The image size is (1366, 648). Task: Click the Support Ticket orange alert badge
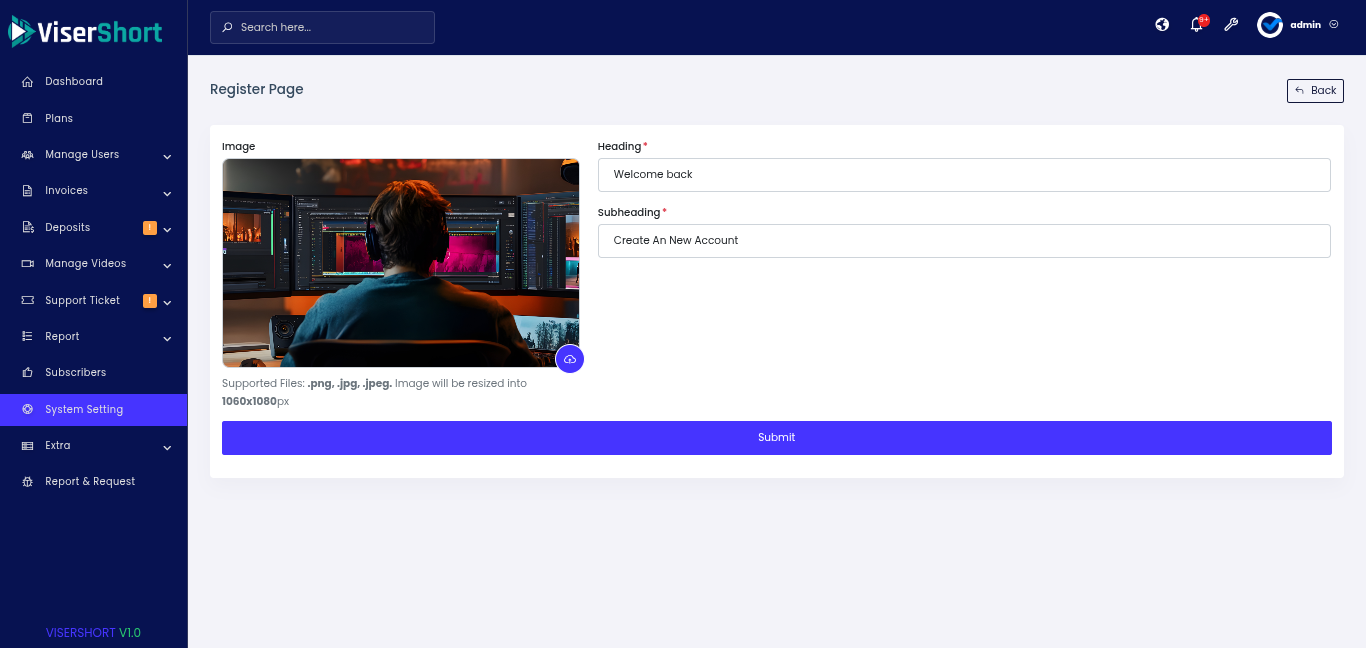150,301
